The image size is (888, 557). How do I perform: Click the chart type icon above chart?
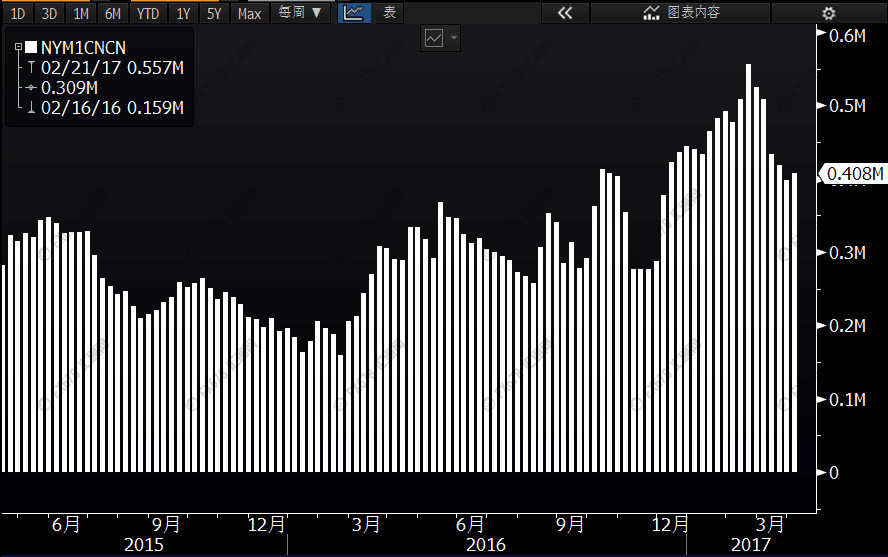tap(434, 38)
